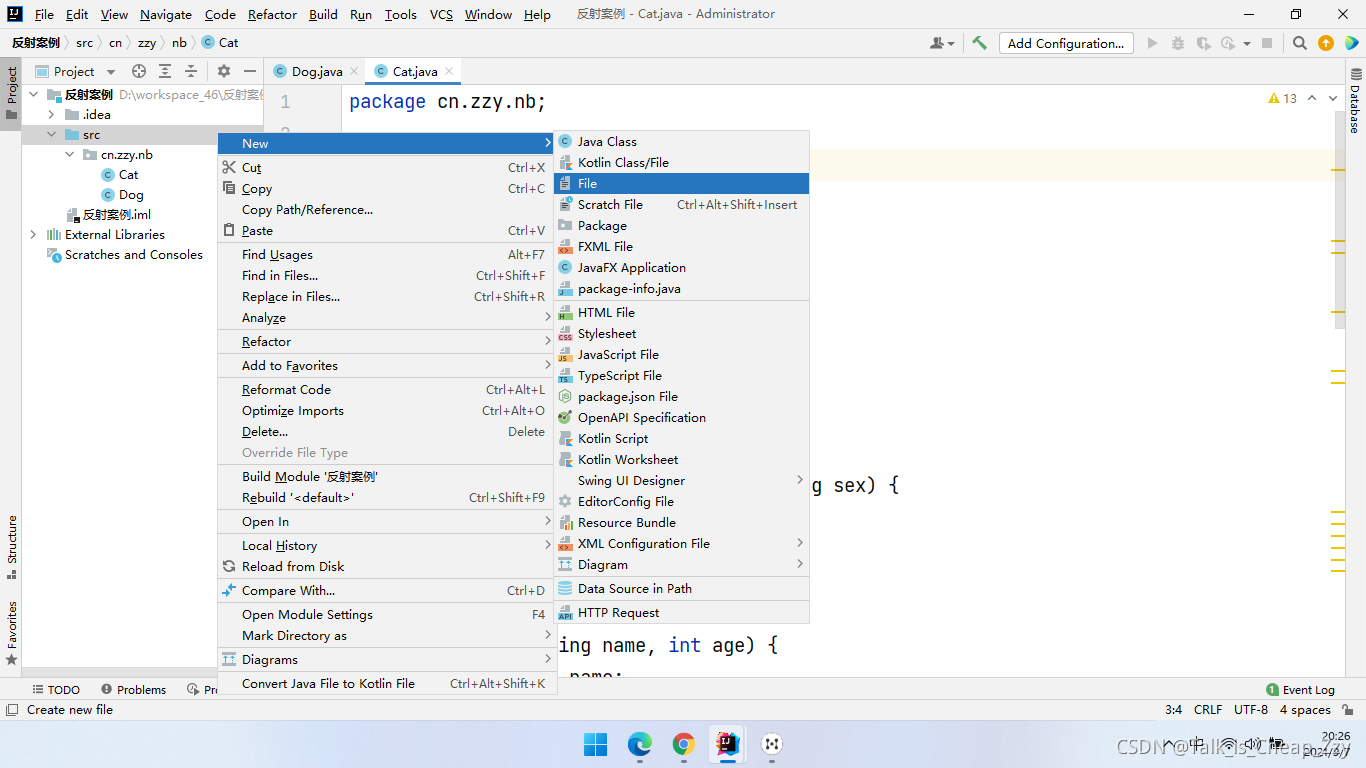
Task: Click 4 spaces indent setting in status bar
Action: tap(1305, 709)
